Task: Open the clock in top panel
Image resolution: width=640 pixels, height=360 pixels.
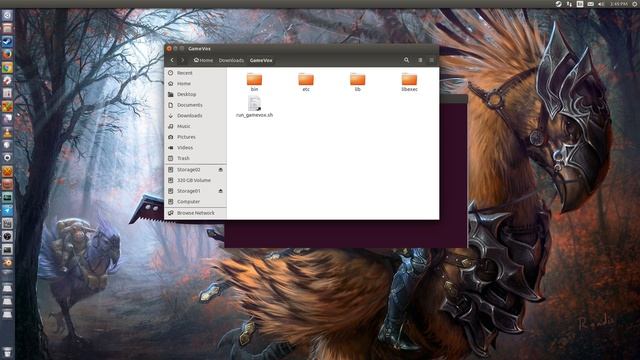Action: point(618,4)
